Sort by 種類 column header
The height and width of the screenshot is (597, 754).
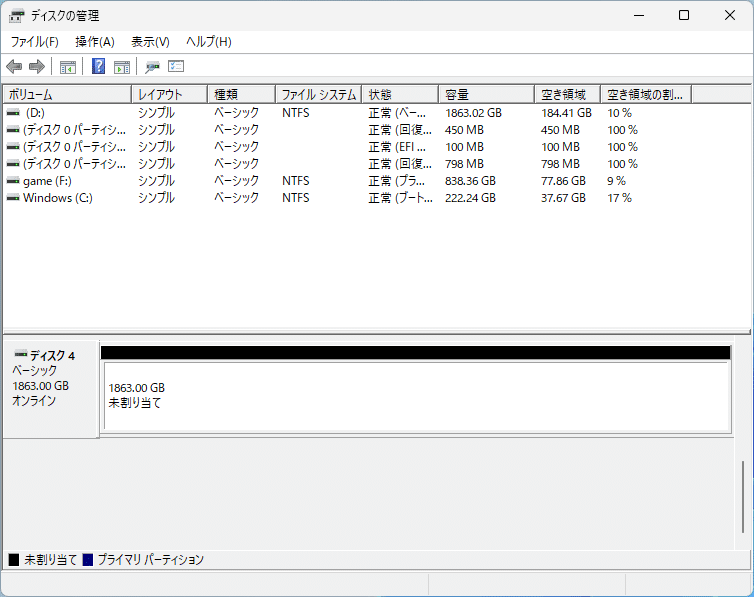pyautogui.click(x=242, y=95)
